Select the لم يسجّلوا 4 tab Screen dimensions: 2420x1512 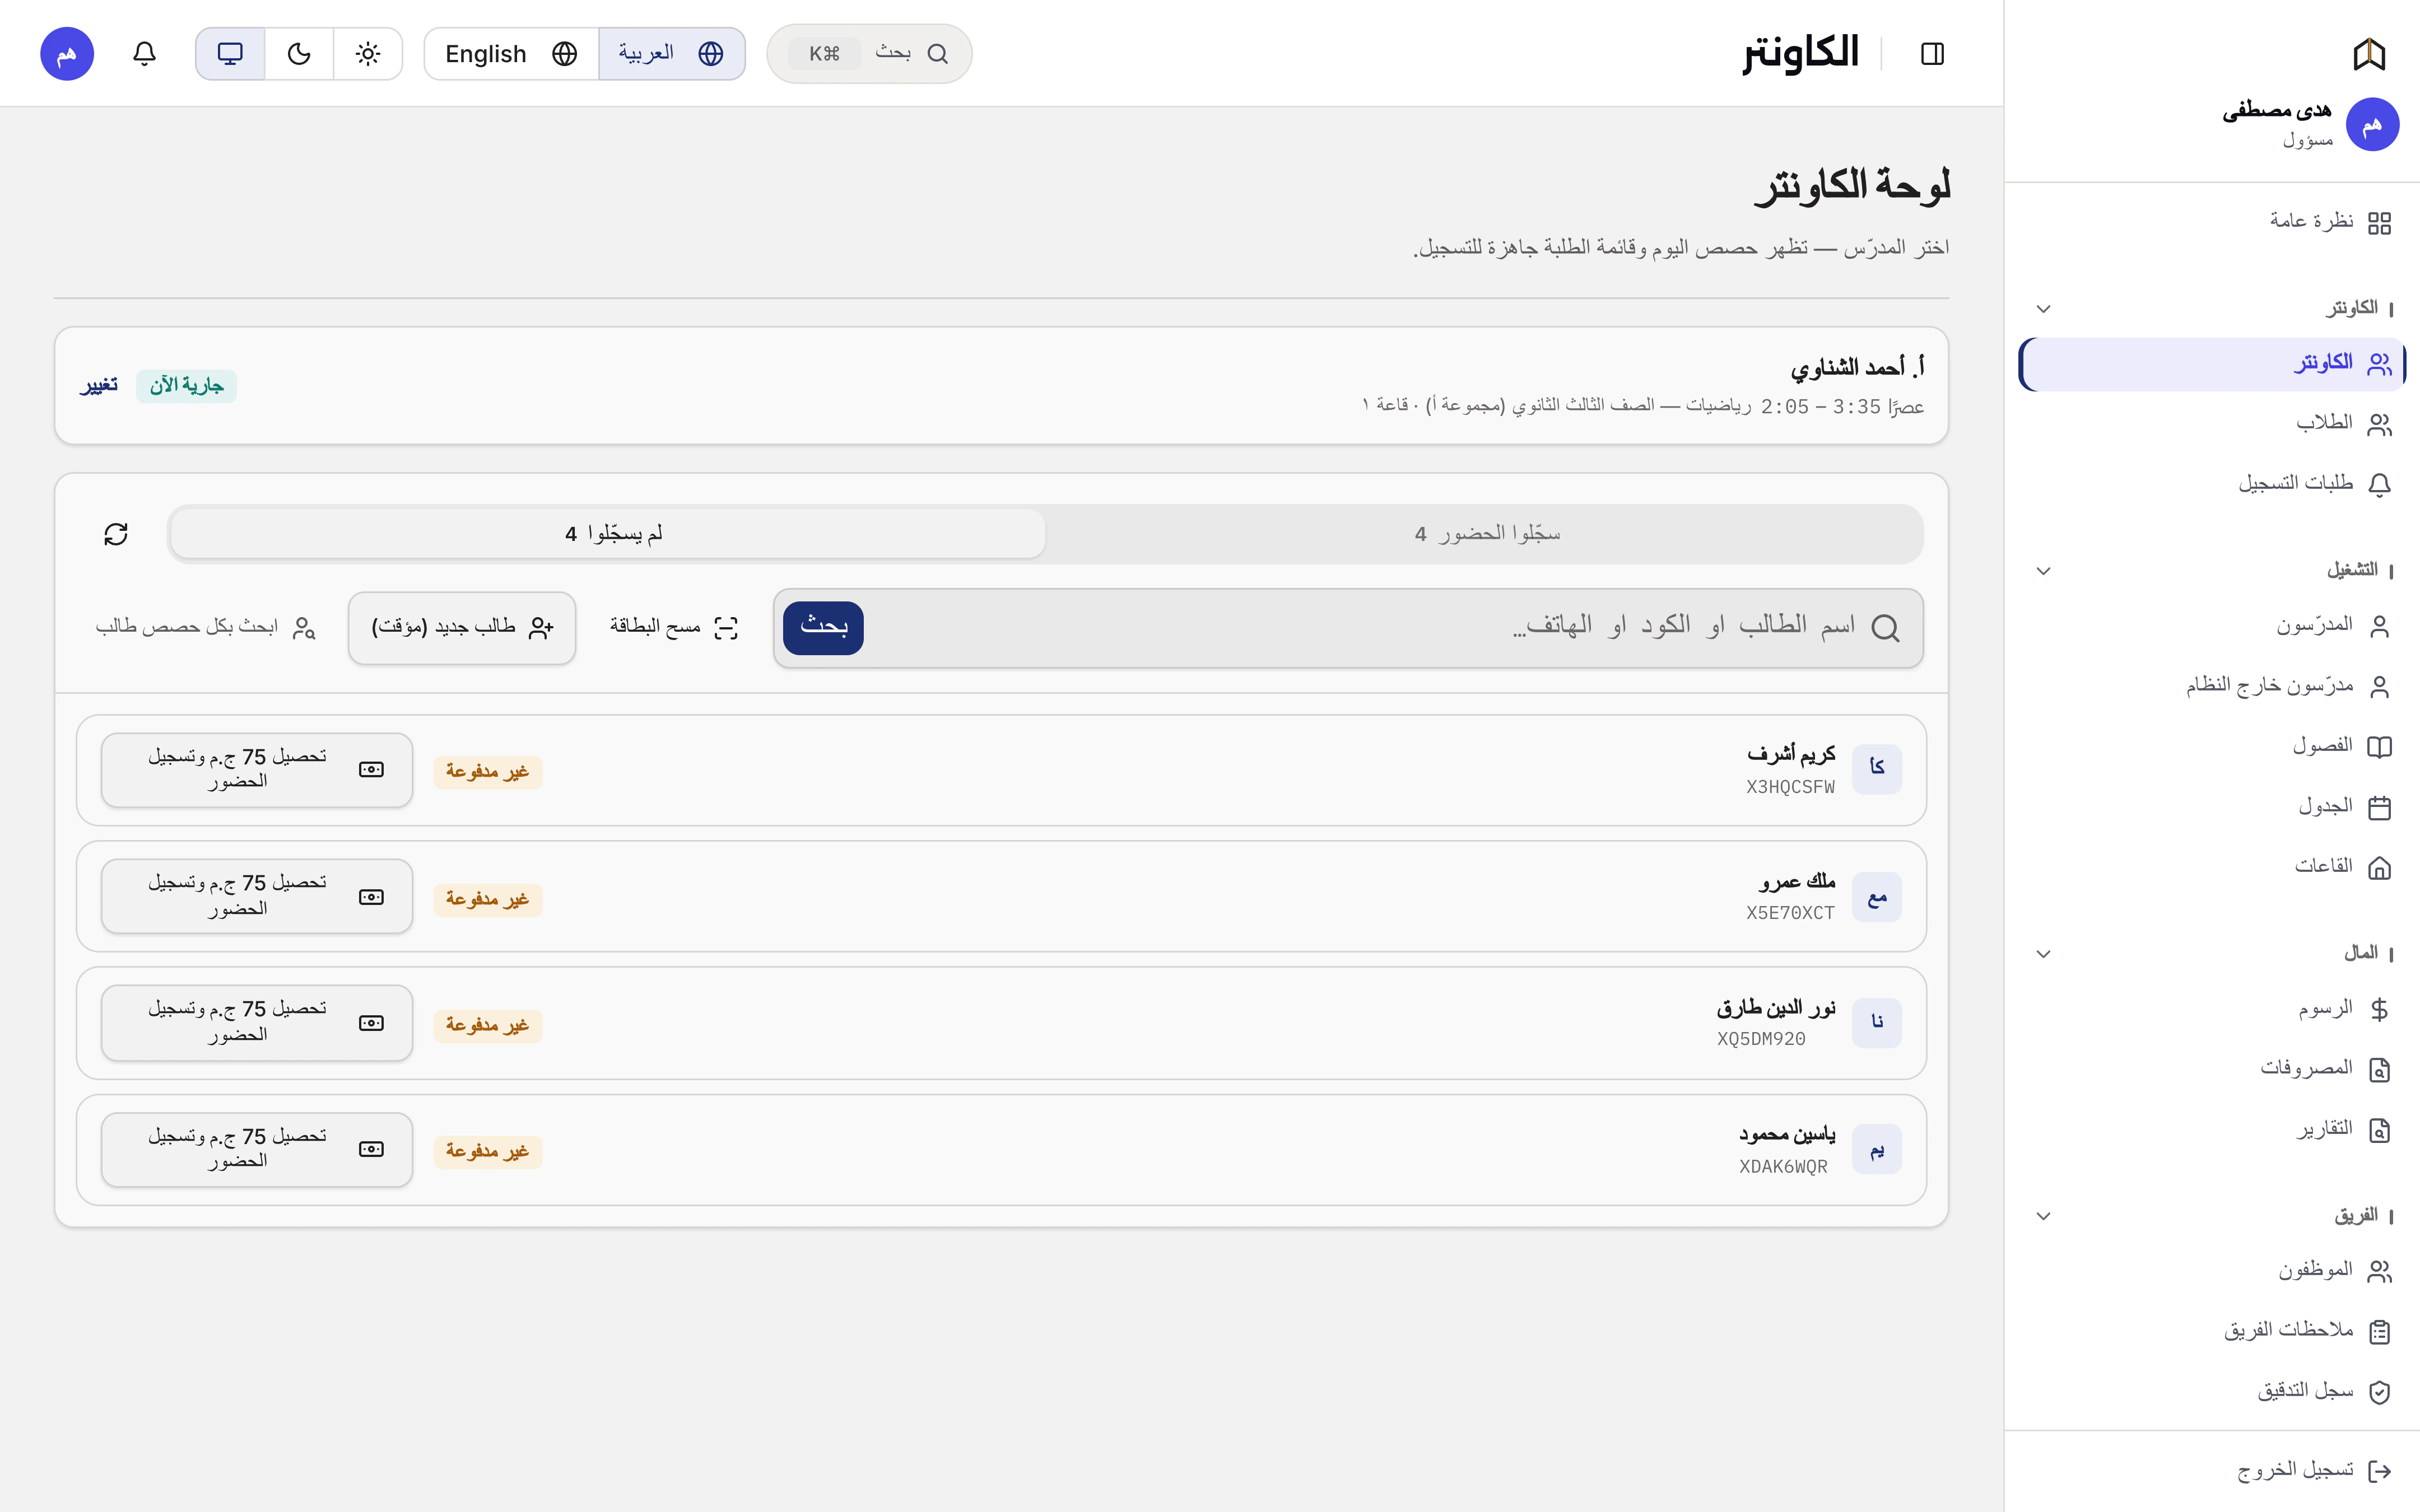point(609,534)
